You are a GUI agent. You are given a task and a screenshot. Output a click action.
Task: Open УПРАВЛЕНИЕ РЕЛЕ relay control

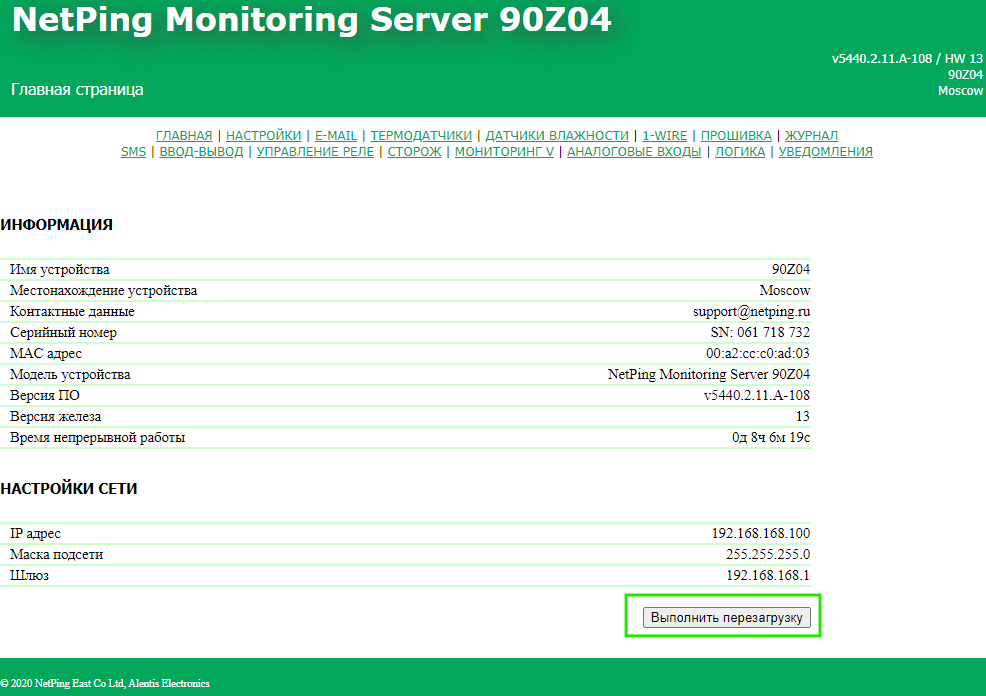pos(315,152)
